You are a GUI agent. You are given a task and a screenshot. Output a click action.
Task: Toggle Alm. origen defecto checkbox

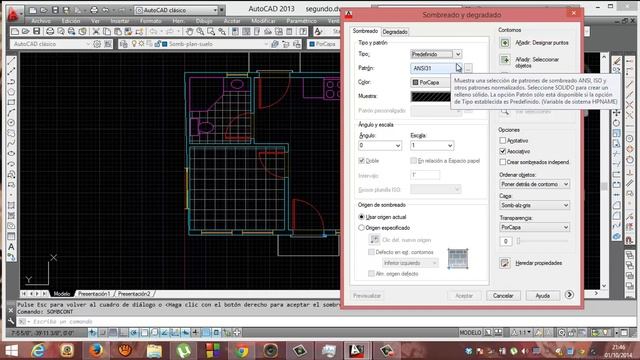371,273
